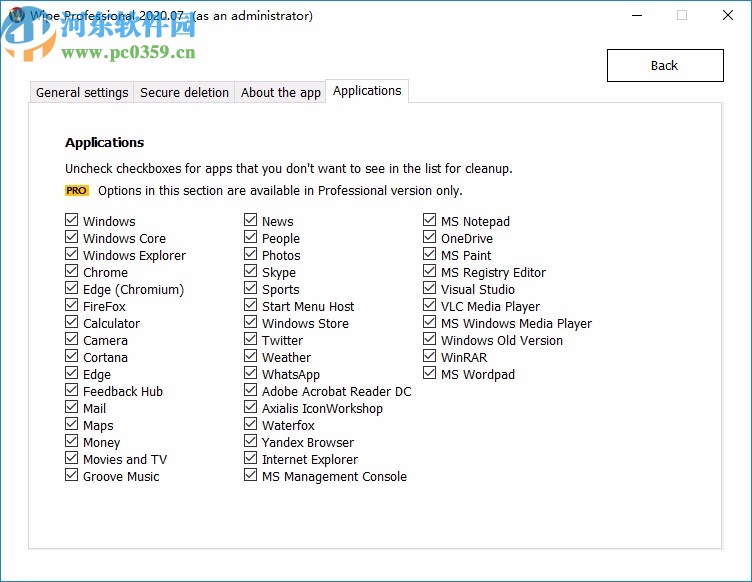
Task: Toggle the MS Wordpad checkbox
Action: (429, 373)
